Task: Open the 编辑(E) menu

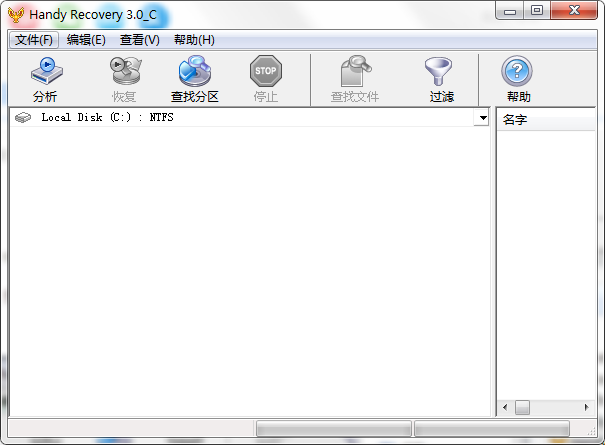Action: pyautogui.click(x=86, y=40)
